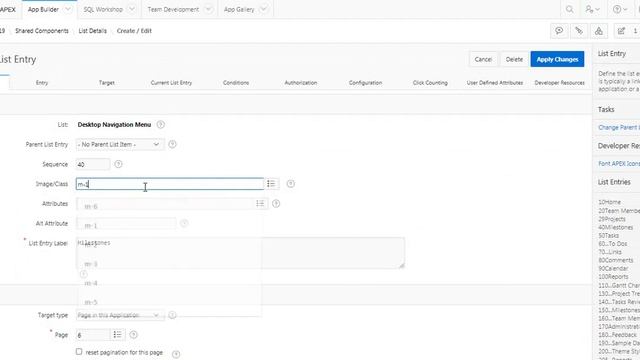Open the Parent List Entry dropdown
Screen dimensions: 640x360
point(120,144)
